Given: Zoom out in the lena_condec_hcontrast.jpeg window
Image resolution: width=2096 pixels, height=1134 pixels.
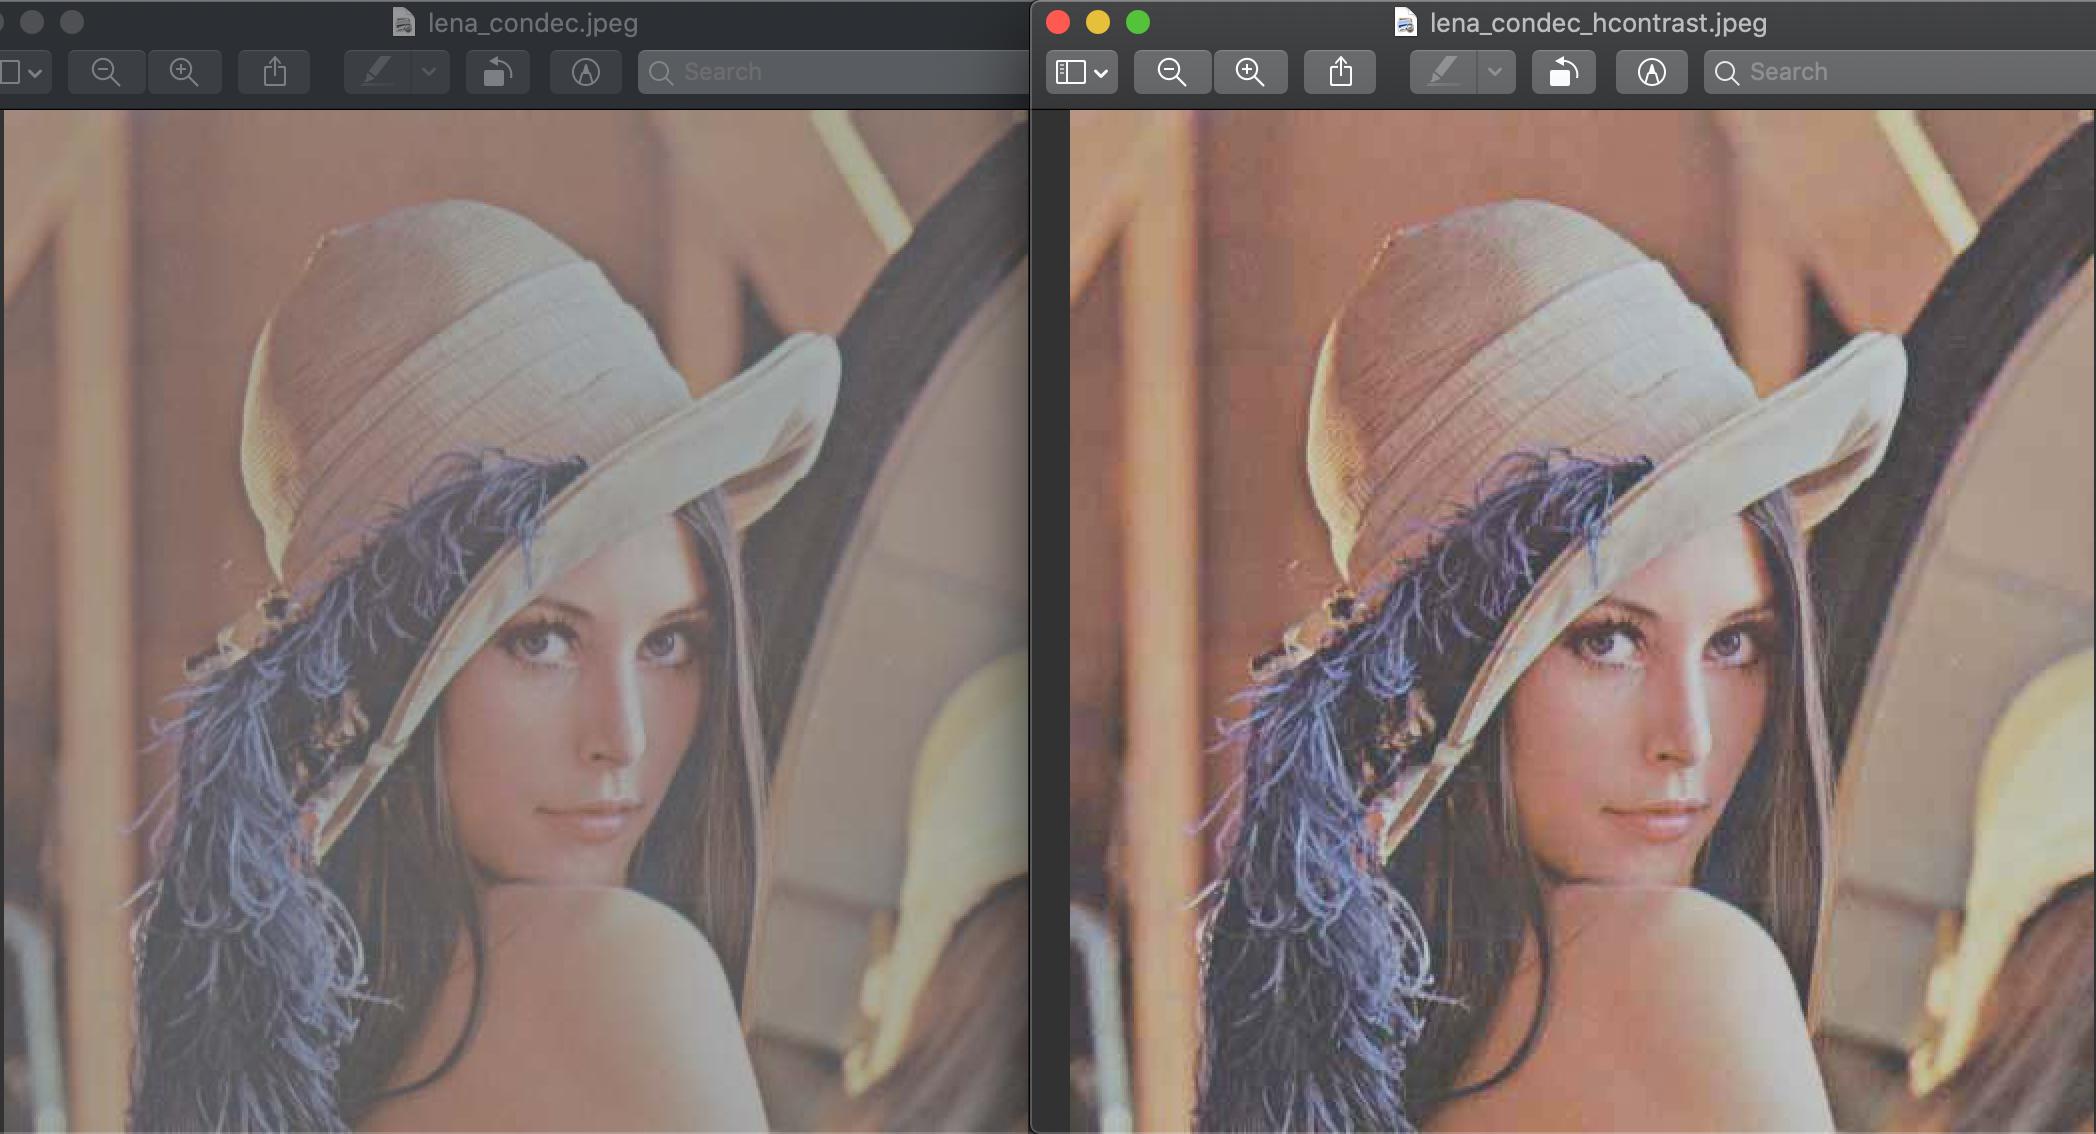Looking at the screenshot, I should point(1172,72).
